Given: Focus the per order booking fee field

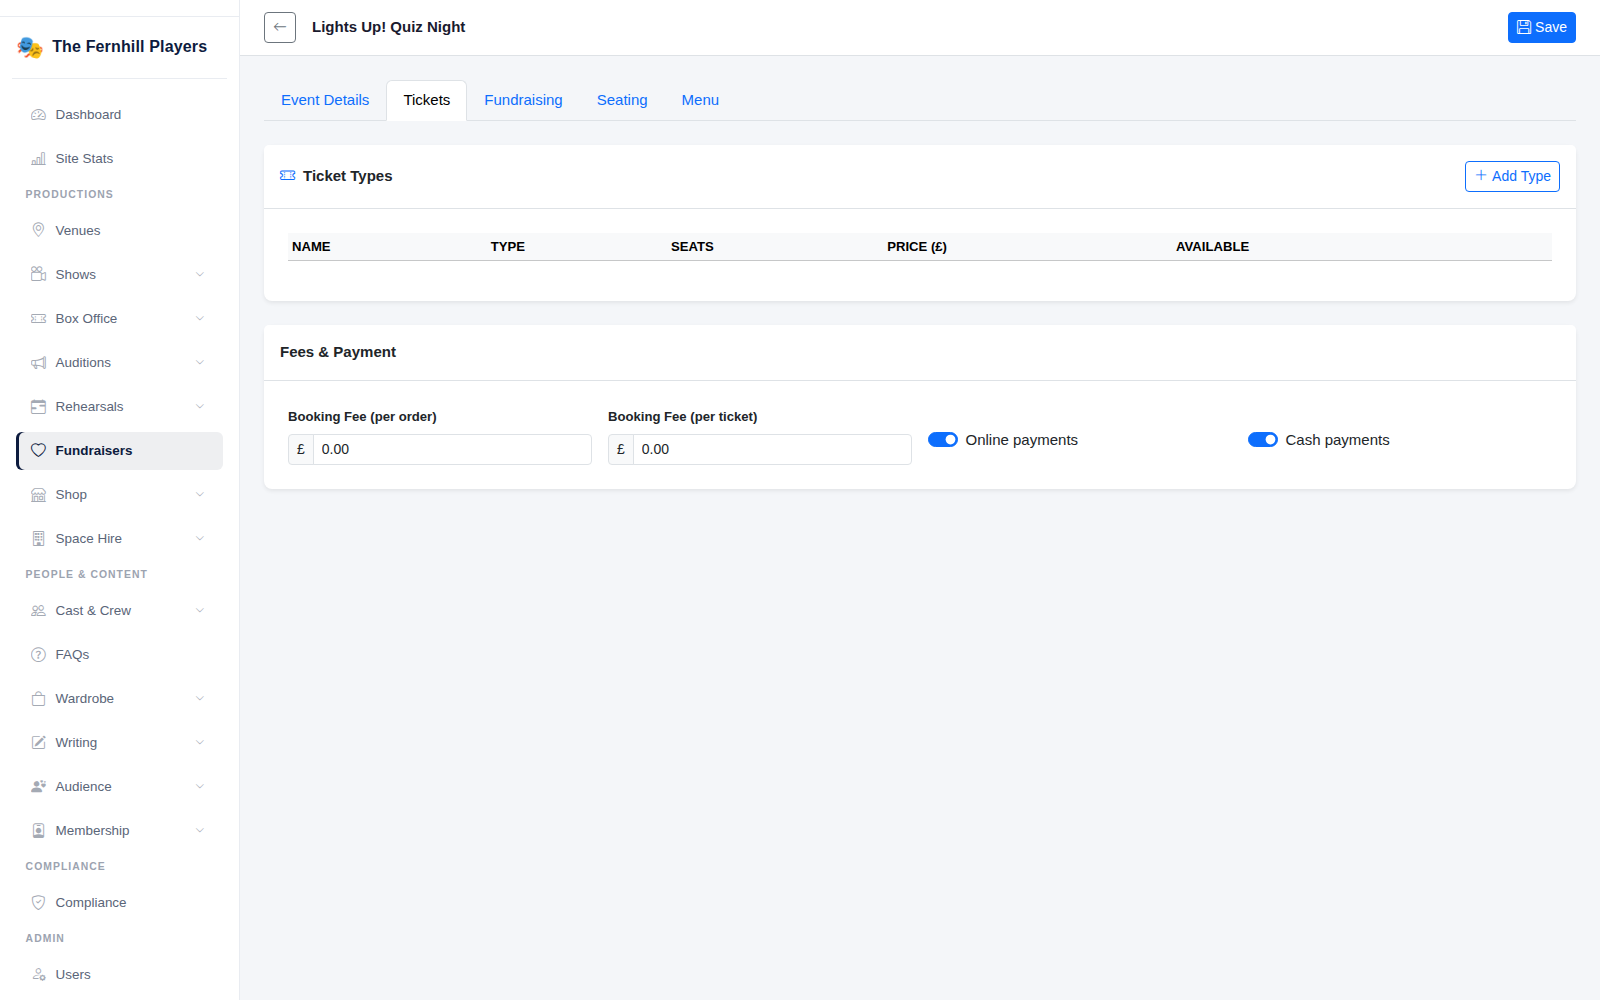Looking at the screenshot, I should tap(452, 450).
